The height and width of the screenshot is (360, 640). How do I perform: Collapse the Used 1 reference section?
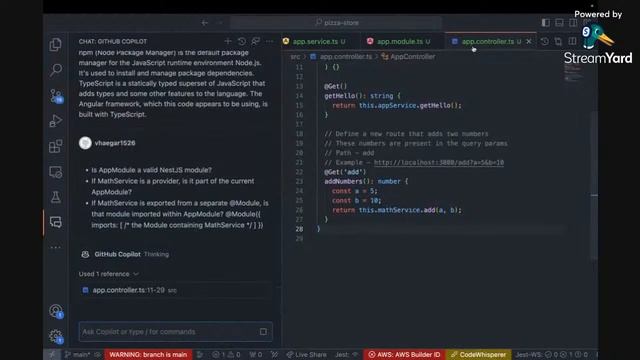(x=109, y=274)
